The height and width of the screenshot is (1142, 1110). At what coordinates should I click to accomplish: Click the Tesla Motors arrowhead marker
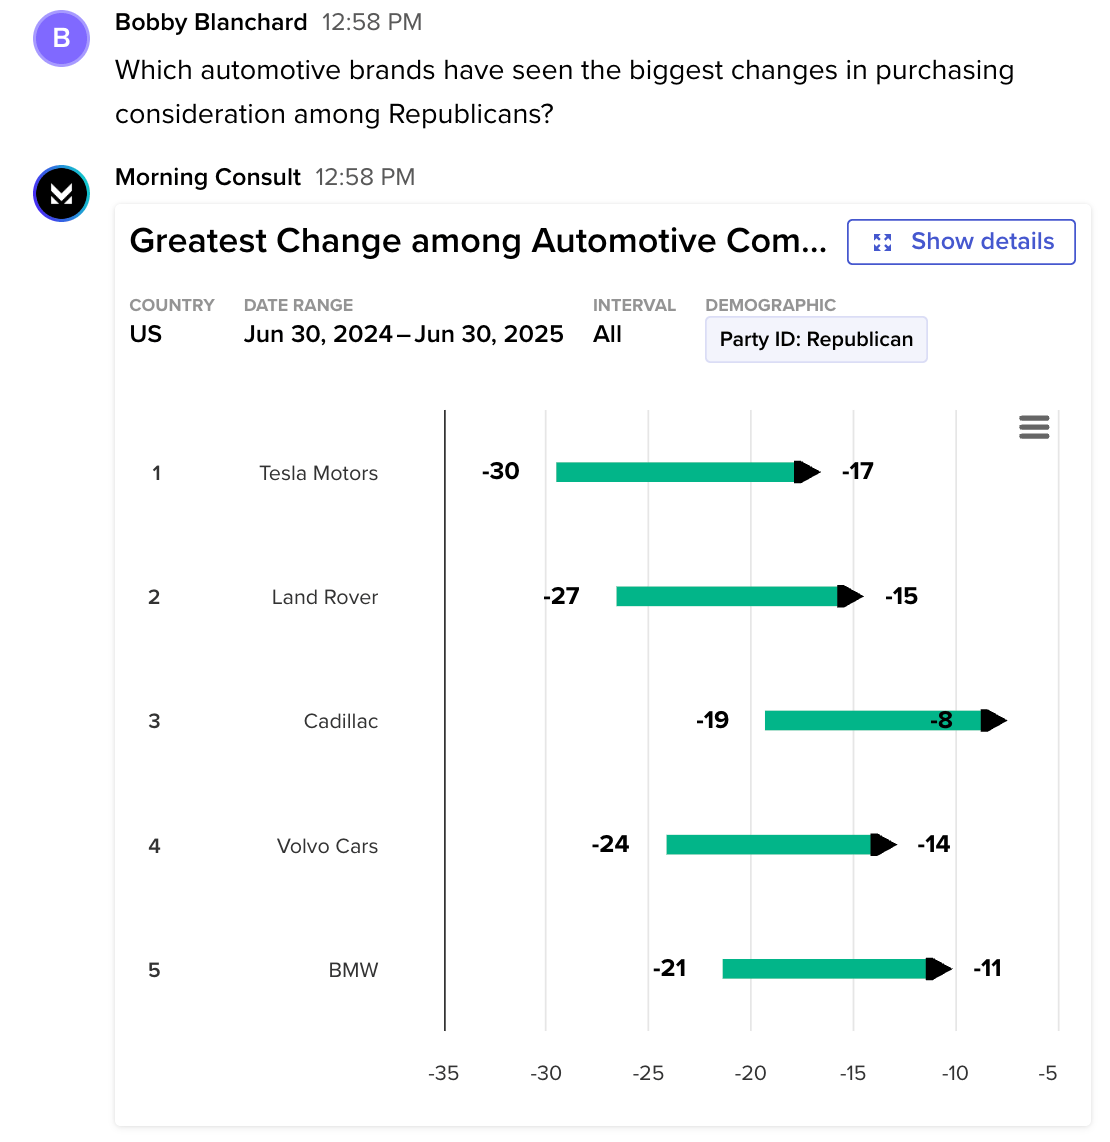[806, 472]
